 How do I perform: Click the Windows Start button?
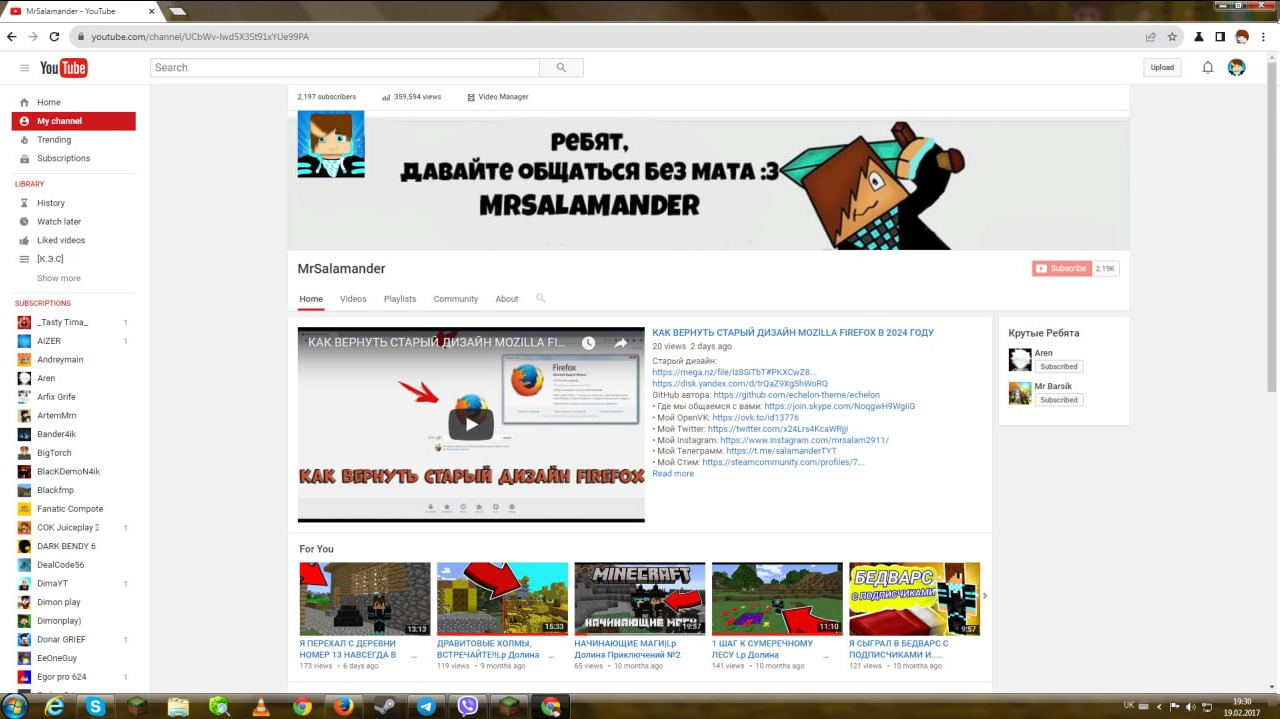click(x=15, y=706)
